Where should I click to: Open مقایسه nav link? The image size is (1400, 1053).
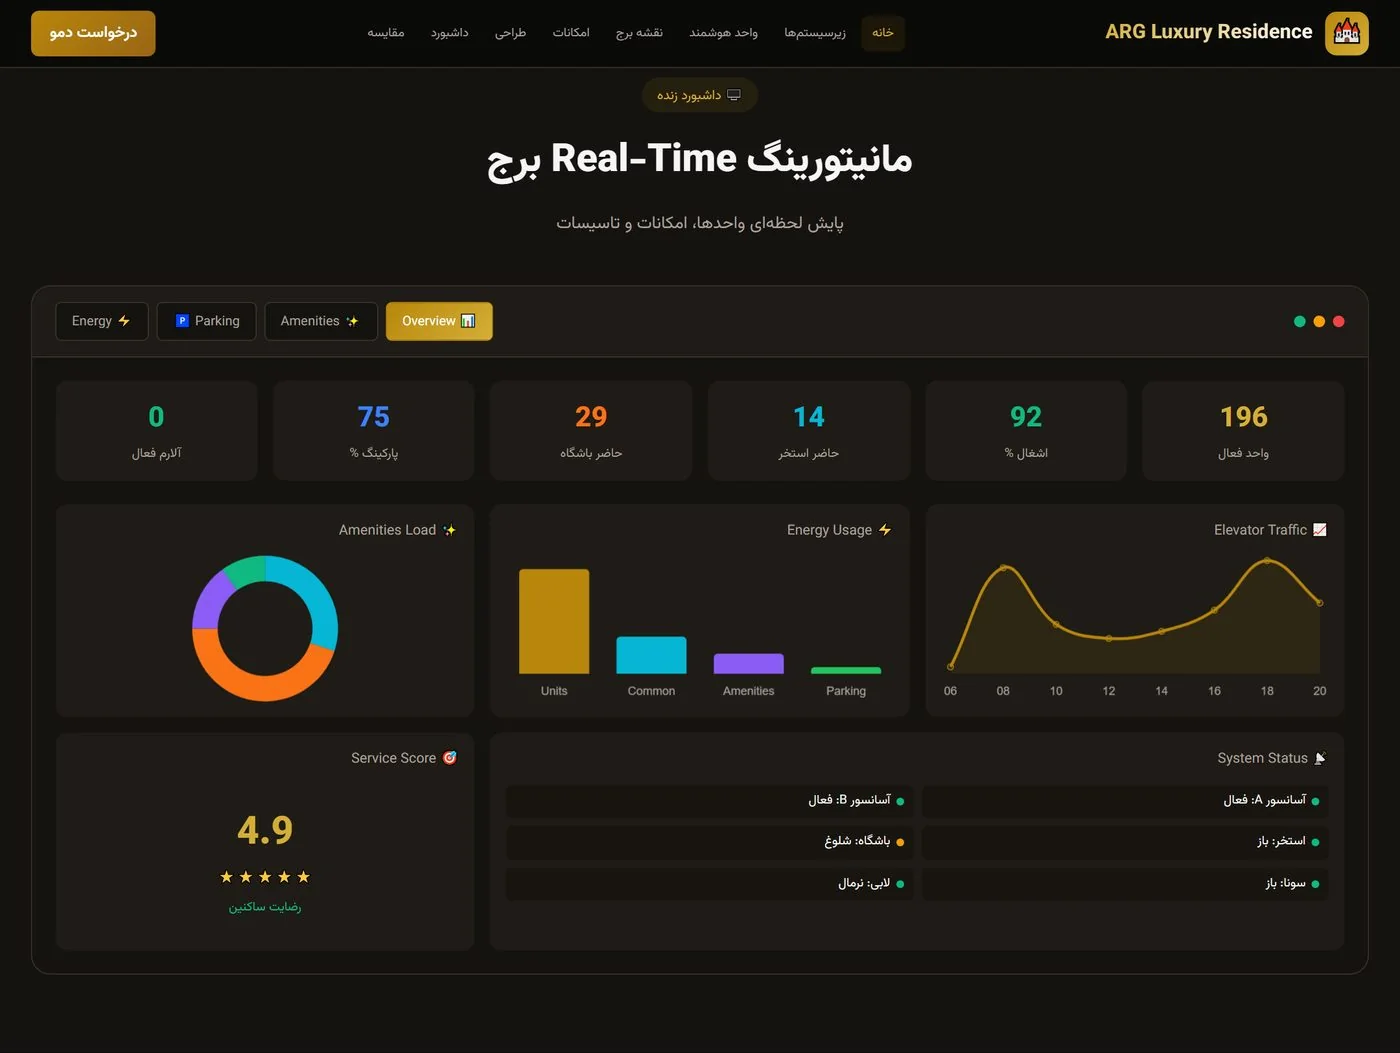coord(385,33)
